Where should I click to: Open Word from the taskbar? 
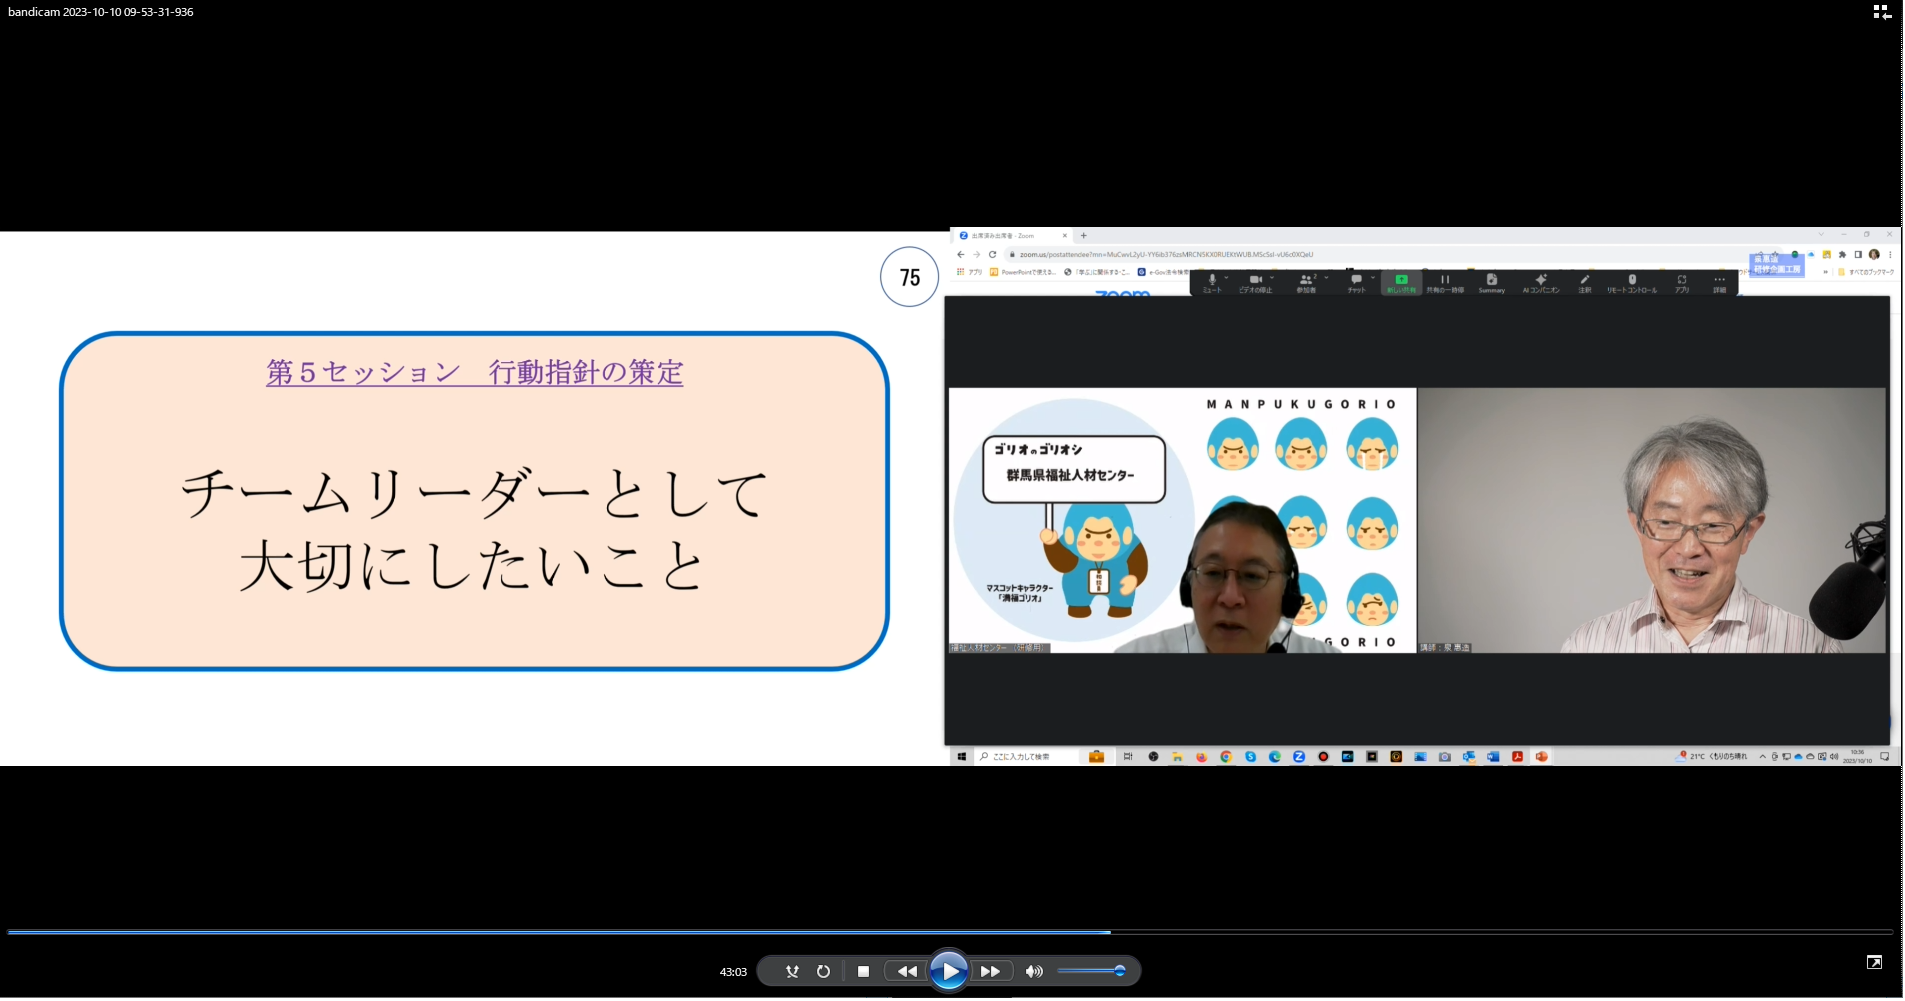click(x=1493, y=757)
